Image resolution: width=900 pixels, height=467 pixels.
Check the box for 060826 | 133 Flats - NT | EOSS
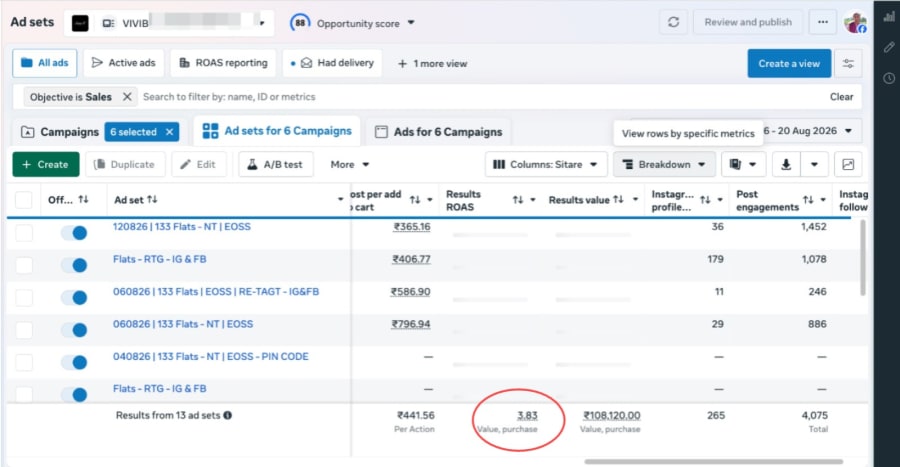click(x=24, y=330)
